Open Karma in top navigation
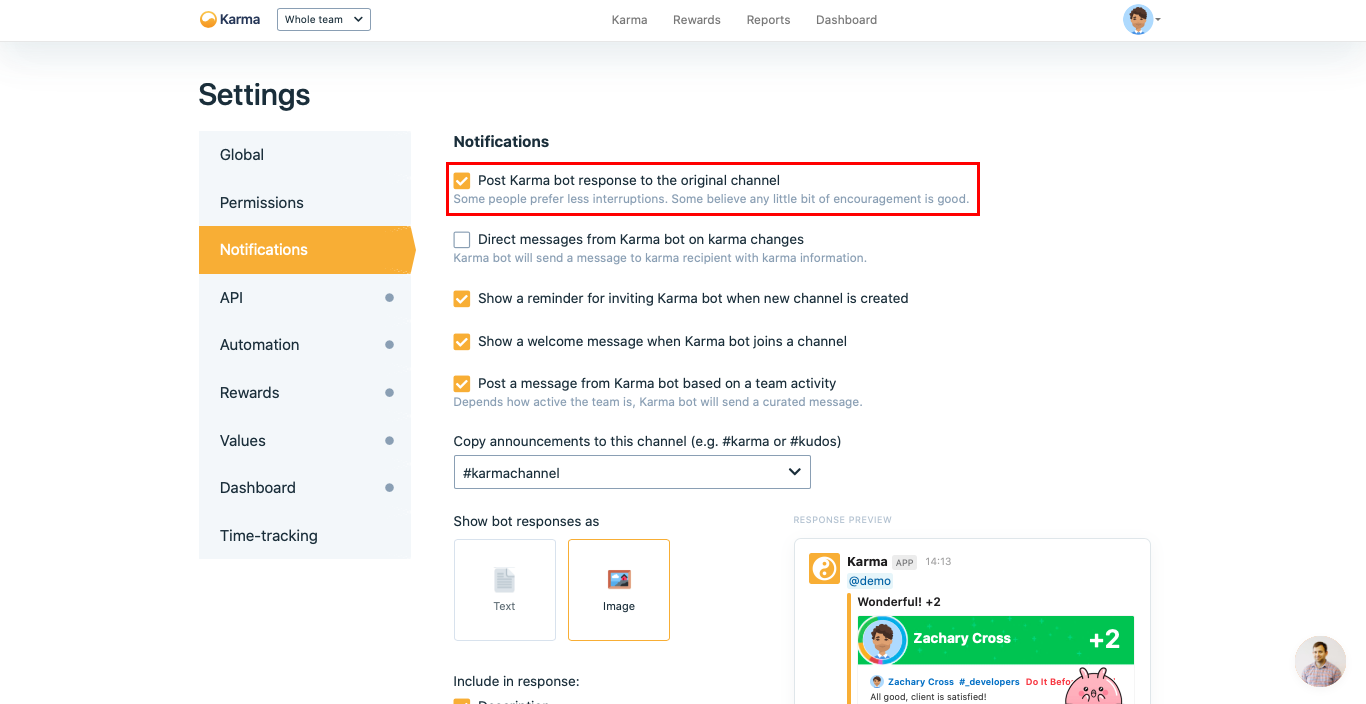Screen dimensions: 1366x704 [x=629, y=20]
